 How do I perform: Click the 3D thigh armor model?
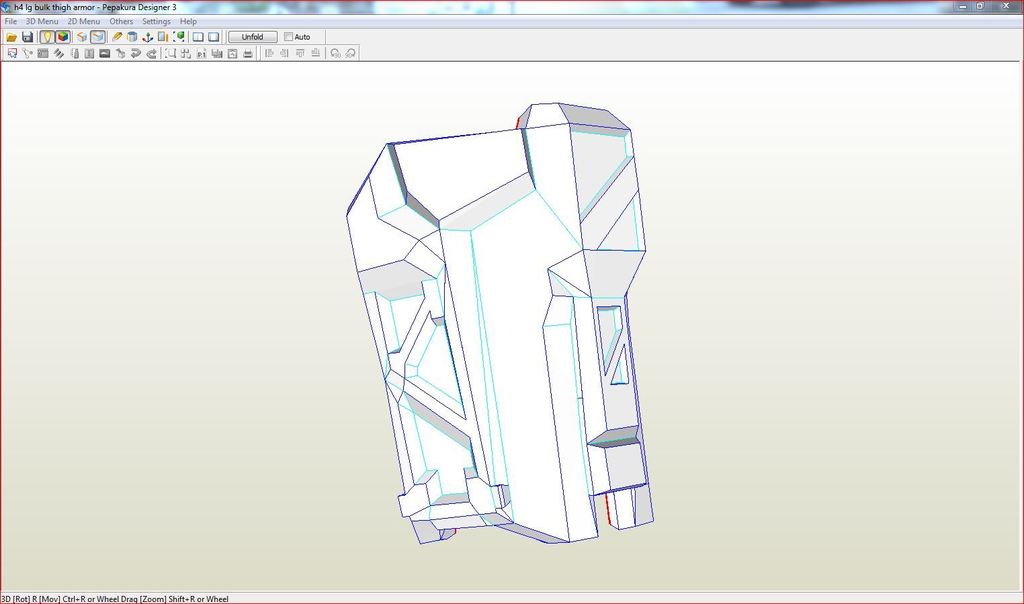pos(500,330)
